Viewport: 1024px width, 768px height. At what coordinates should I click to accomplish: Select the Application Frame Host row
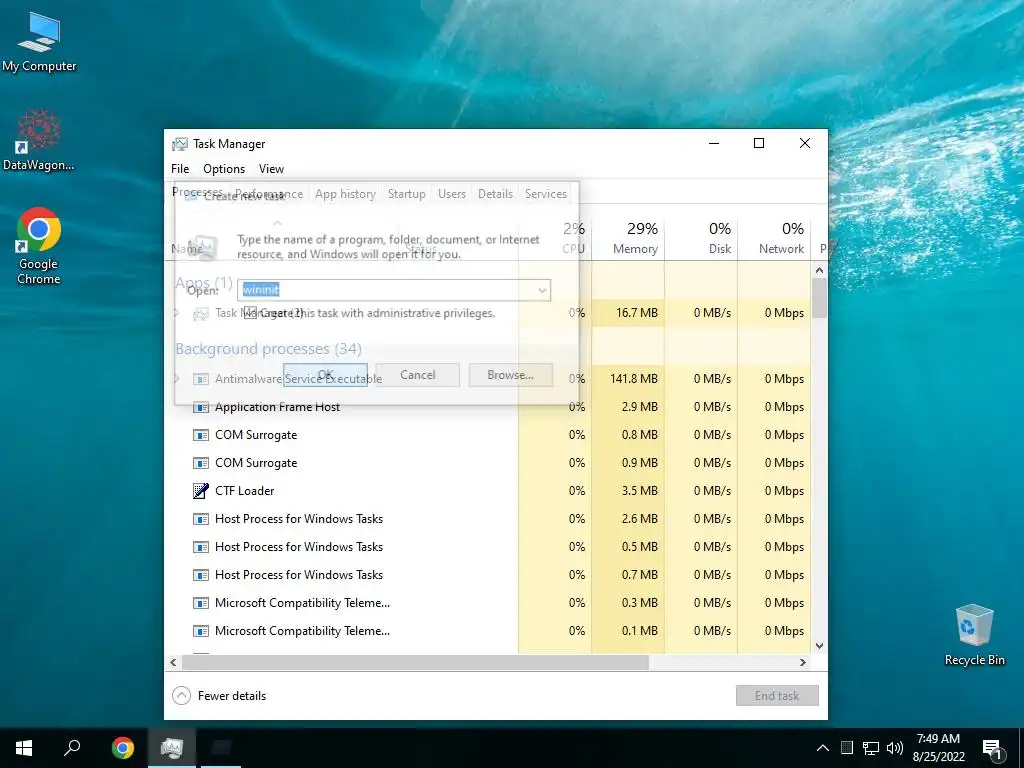coord(488,407)
